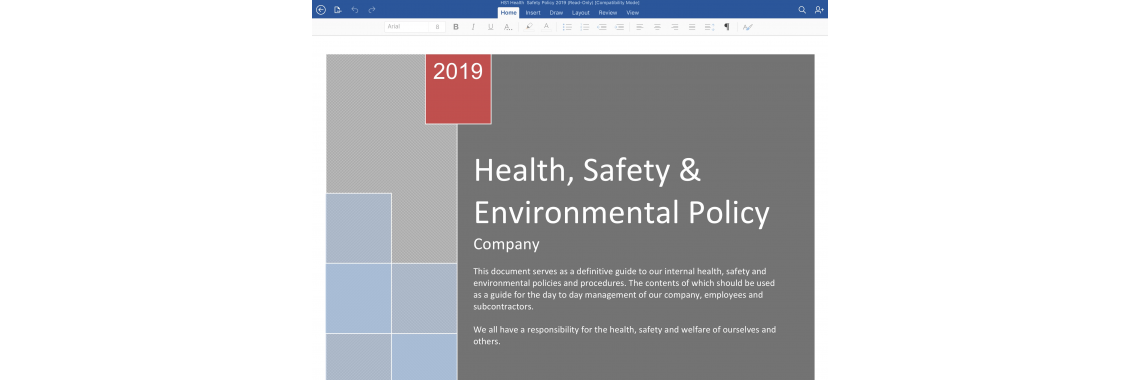Open the Arial font name box
This screenshot has height=380, width=1140.
point(406,27)
